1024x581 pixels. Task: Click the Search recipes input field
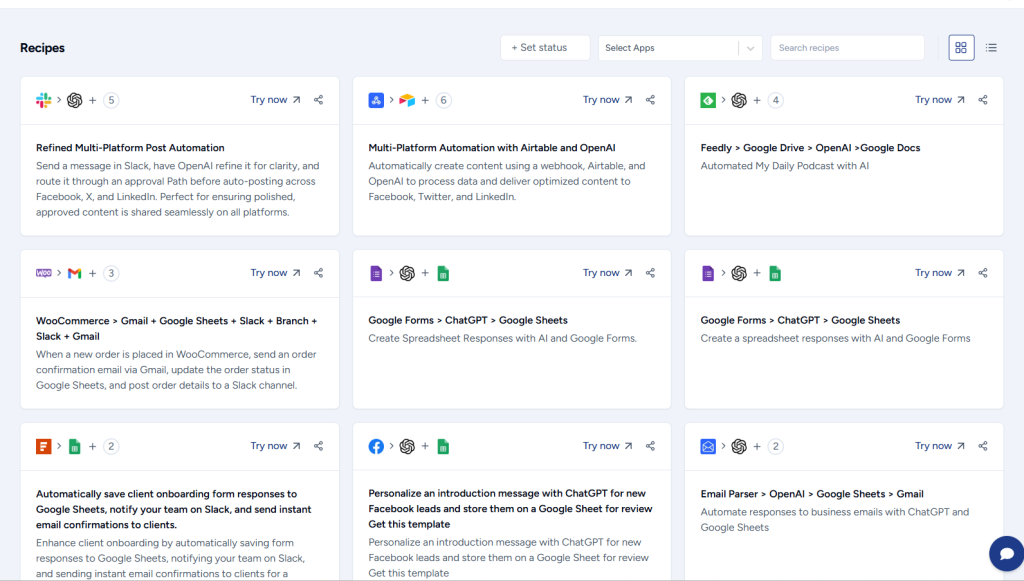click(x=846, y=48)
